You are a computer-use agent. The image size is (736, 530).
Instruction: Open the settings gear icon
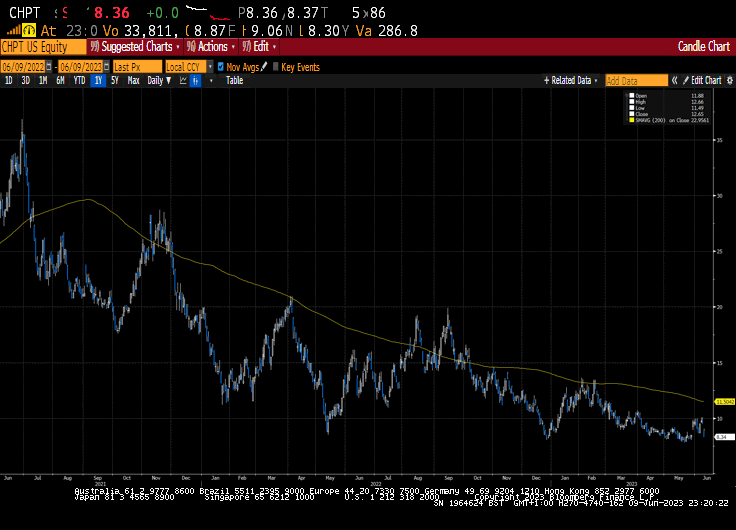point(730,80)
